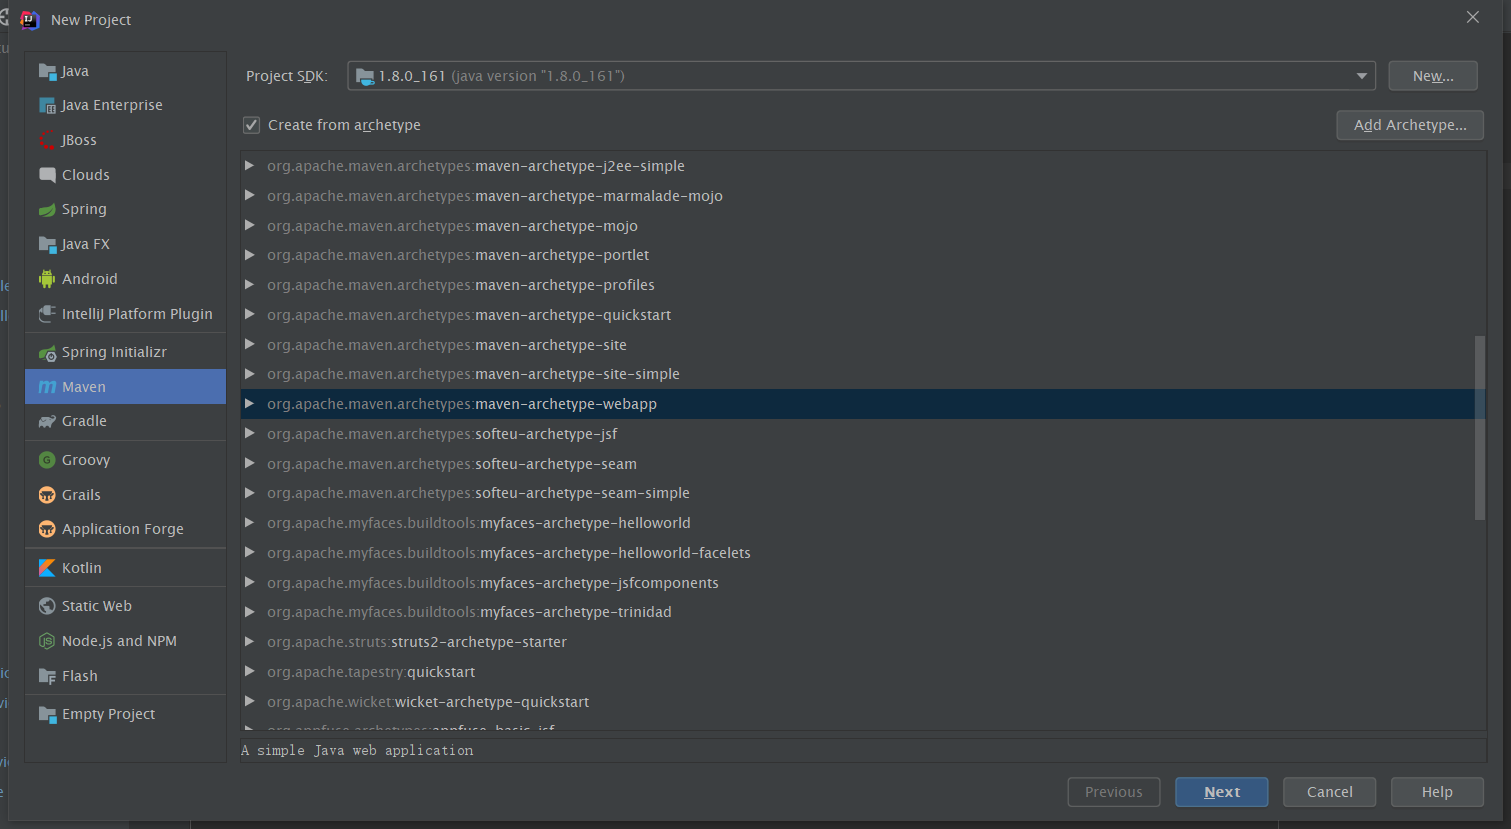Click the Grails icon

(47, 495)
